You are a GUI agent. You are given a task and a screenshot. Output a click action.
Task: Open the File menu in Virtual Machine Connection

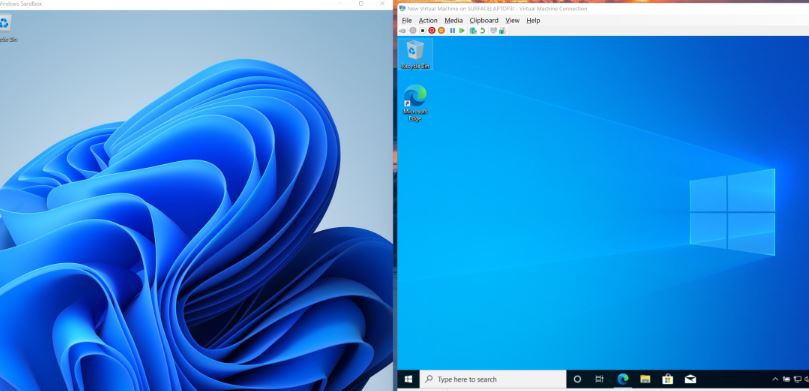[407, 20]
